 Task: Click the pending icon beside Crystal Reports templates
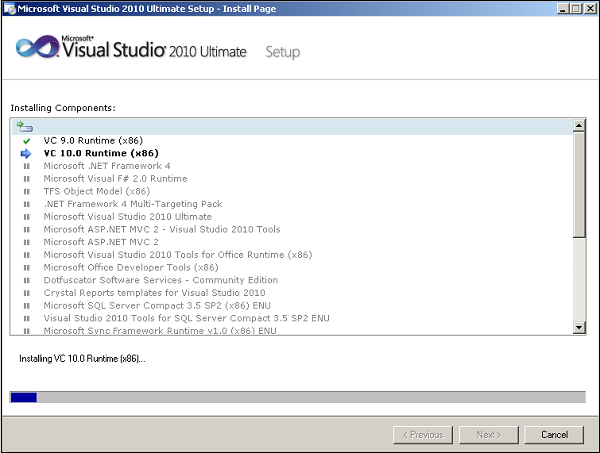tap(26, 293)
